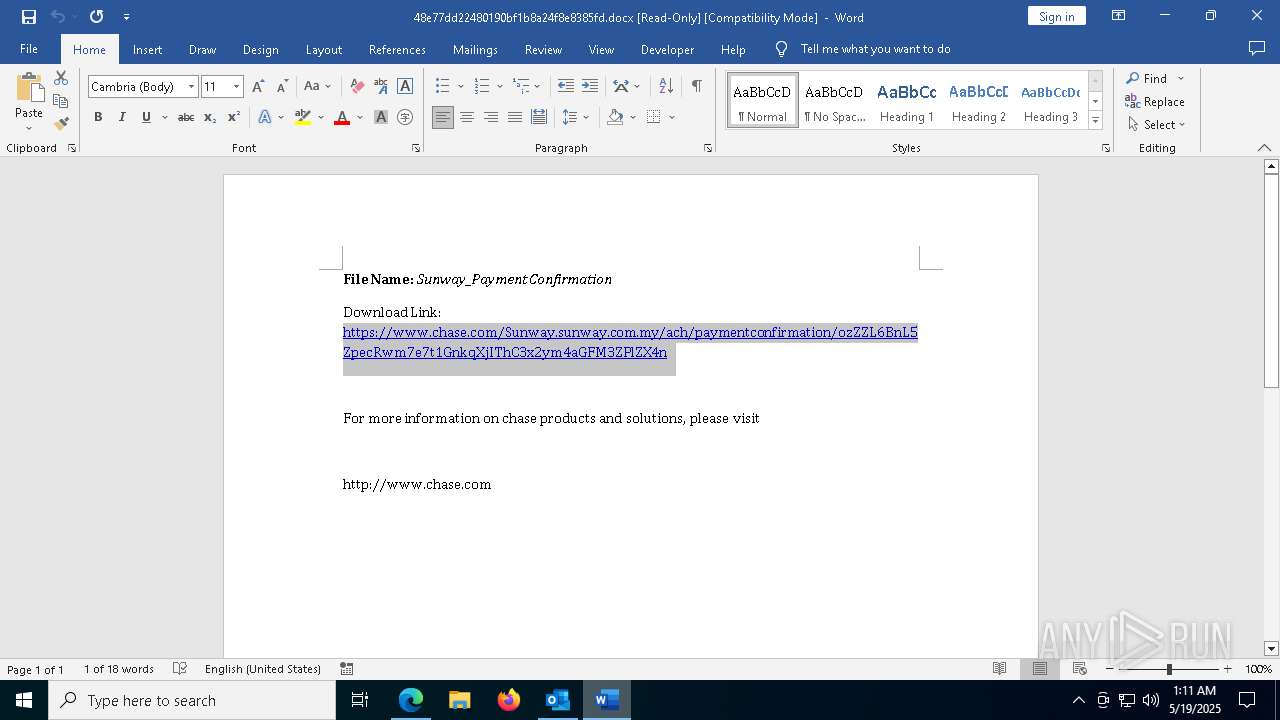Switch to the Review tab
Image resolution: width=1280 pixels, height=720 pixels.
click(543, 49)
